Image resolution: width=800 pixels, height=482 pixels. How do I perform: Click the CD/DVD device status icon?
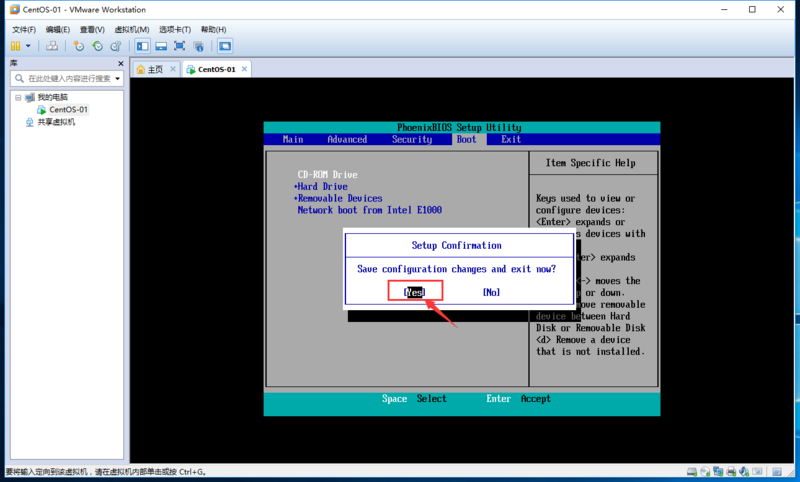coord(705,472)
